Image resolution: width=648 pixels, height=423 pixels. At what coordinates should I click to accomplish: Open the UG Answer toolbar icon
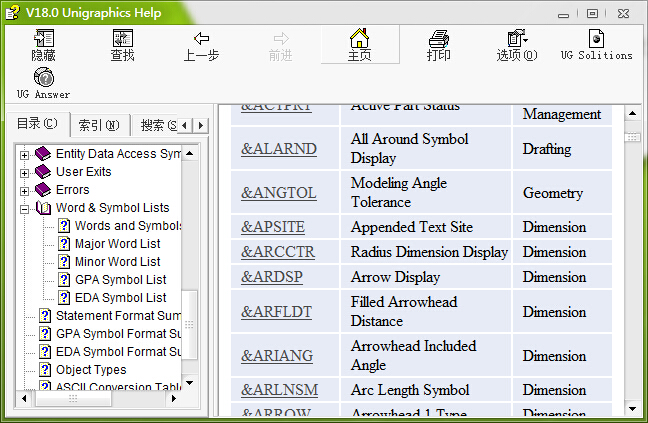pos(43,78)
